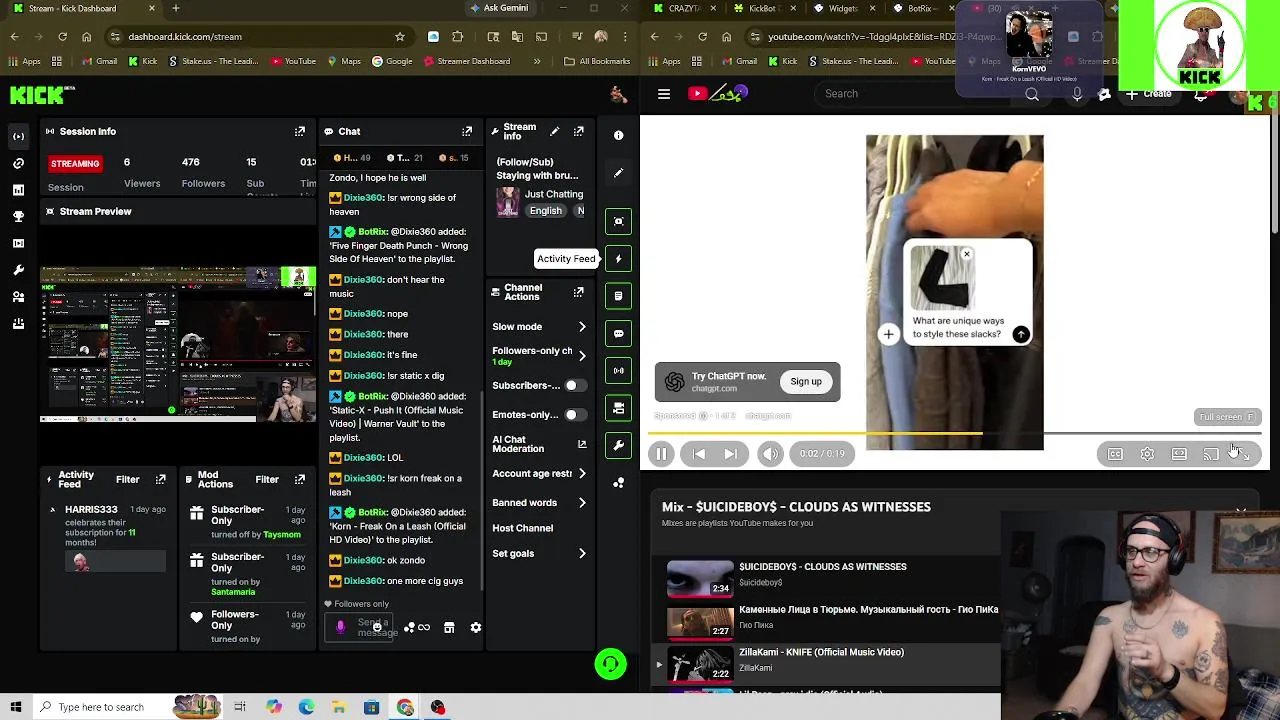Pop out the Mod Actions panel
The width and height of the screenshot is (1280, 720).
299,479
